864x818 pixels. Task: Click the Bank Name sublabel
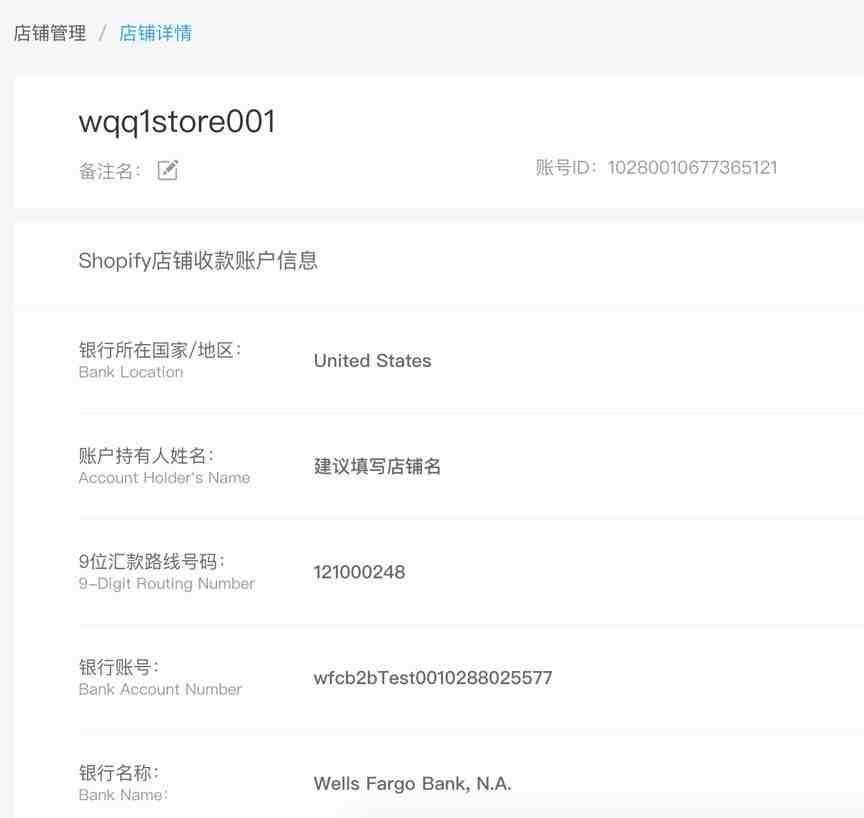(x=123, y=795)
